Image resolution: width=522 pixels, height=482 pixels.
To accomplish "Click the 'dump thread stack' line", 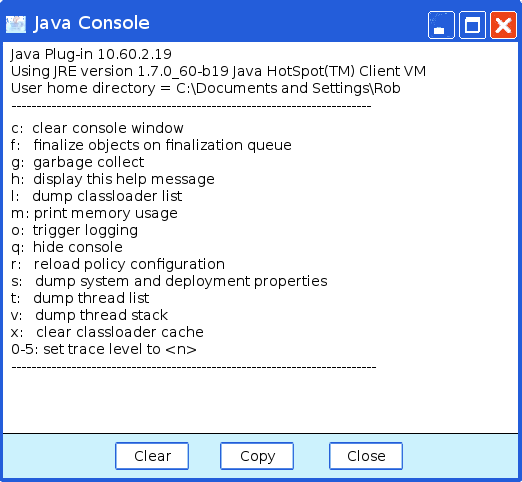I will pyautogui.click(x=89, y=315).
